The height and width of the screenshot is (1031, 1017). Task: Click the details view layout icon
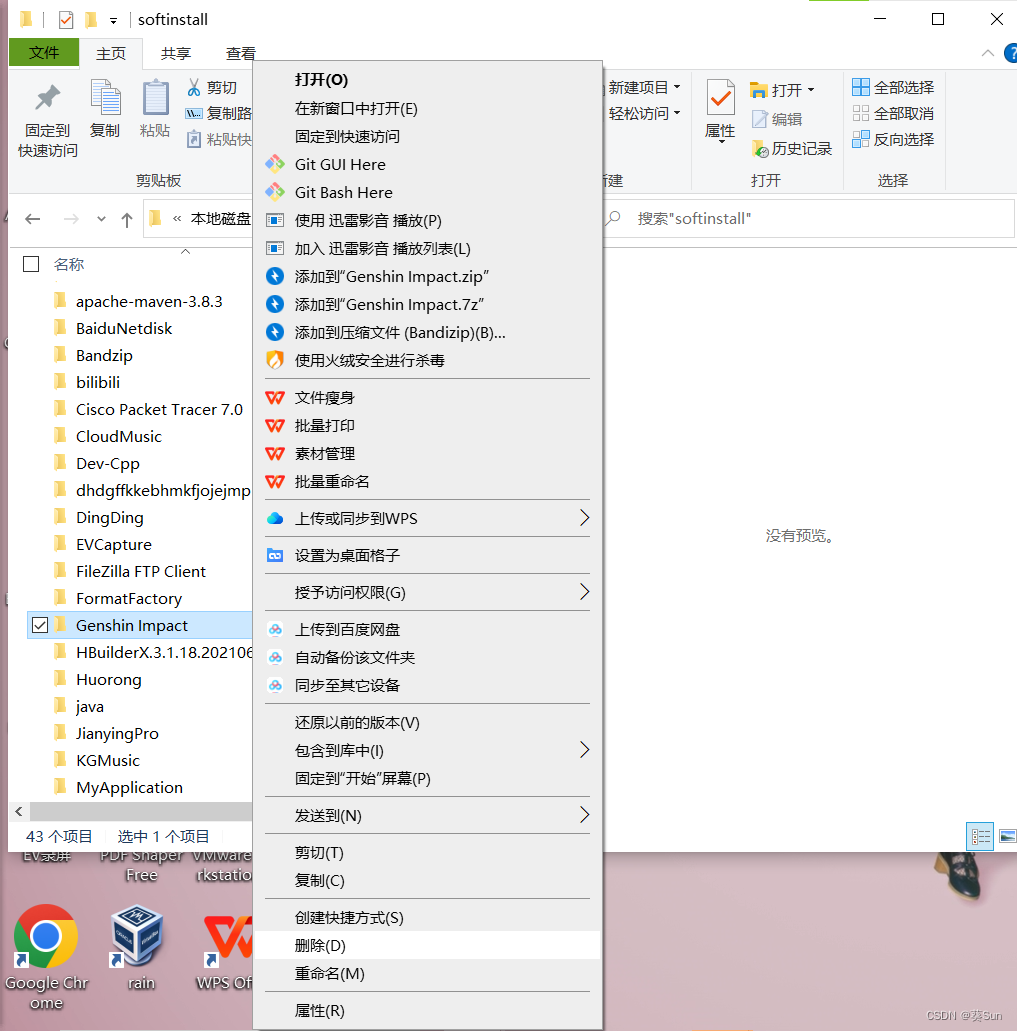pos(980,836)
